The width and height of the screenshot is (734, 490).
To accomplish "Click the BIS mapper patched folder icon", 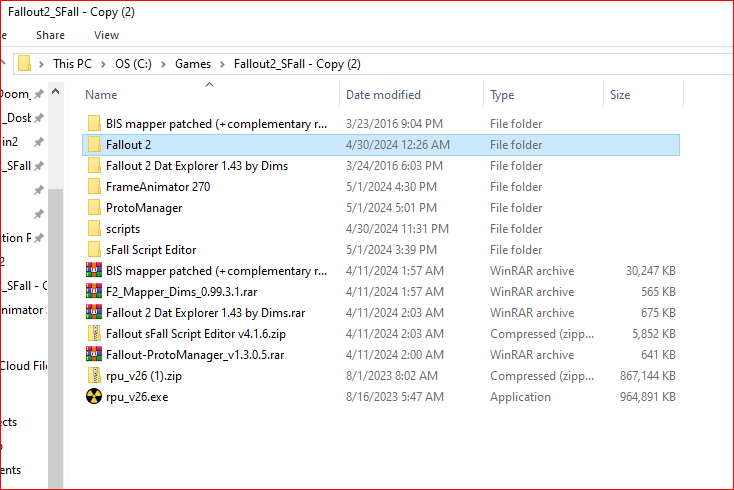I will coord(94,124).
